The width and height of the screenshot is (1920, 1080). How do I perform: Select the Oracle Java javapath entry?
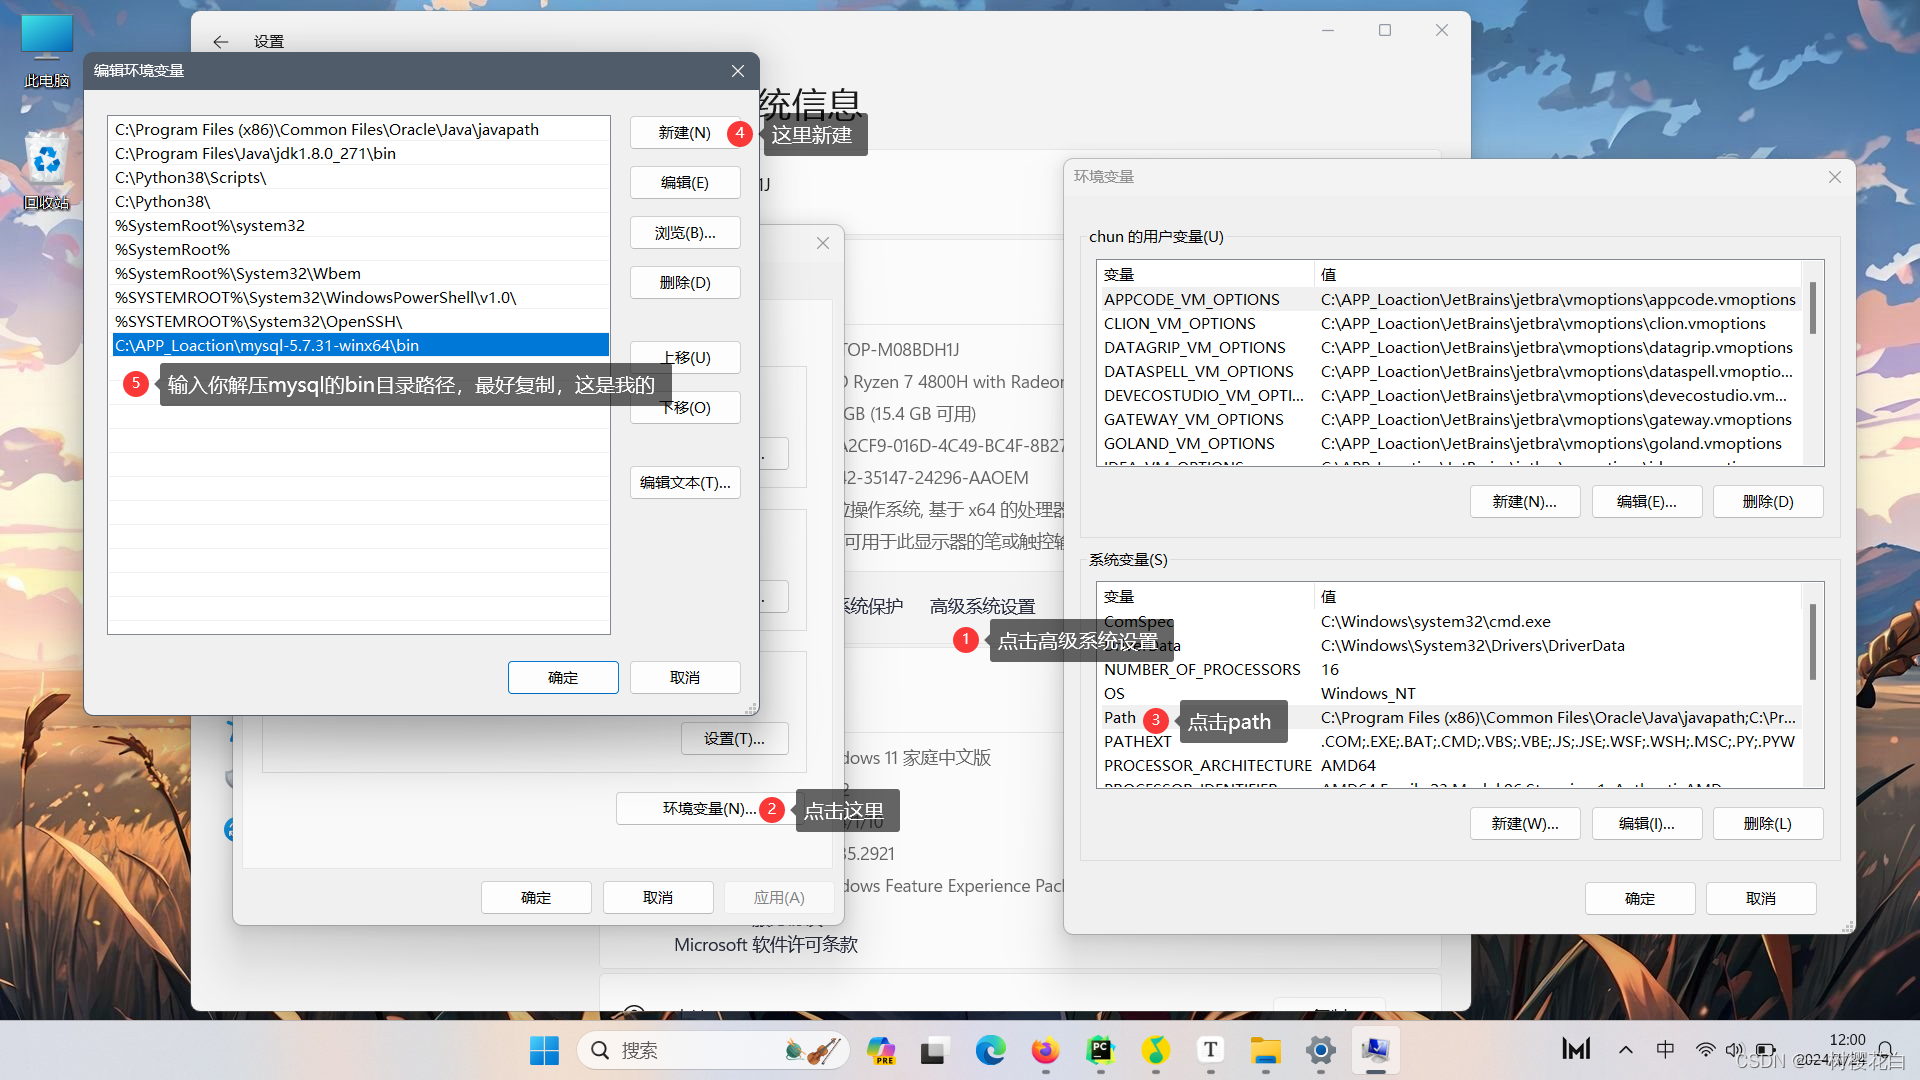pyautogui.click(x=360, y=129)
